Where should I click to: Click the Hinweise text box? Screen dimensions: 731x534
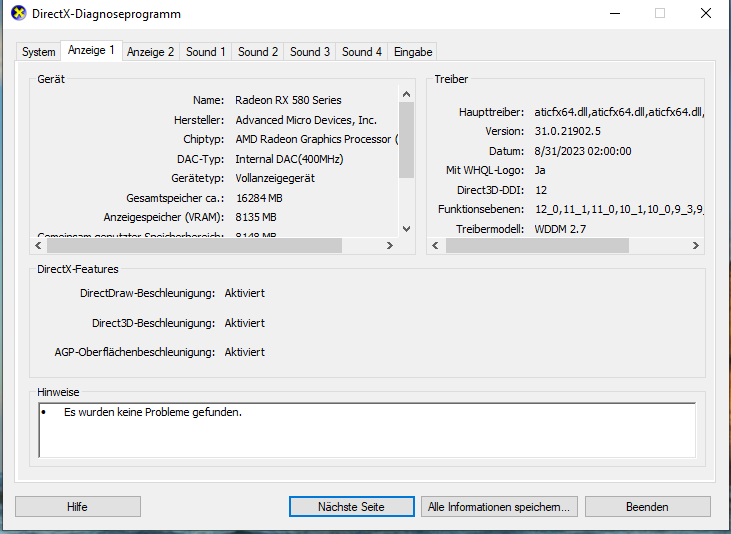pyautogui.click(x=367, y=430)
